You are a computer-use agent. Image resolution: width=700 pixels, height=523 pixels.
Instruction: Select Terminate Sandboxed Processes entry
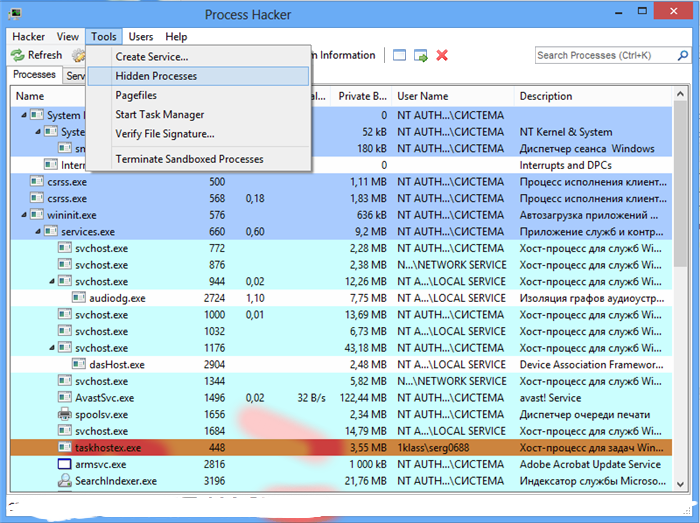(198, 159)
